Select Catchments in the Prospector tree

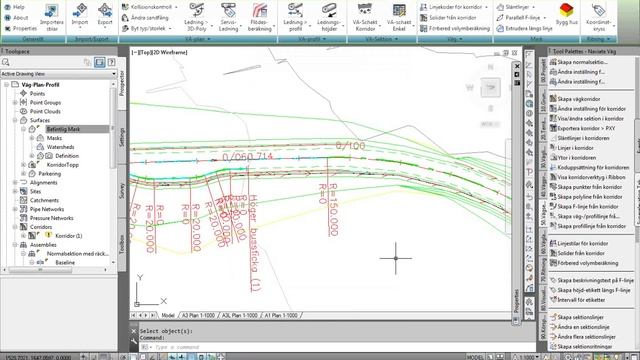pos(44,200)
